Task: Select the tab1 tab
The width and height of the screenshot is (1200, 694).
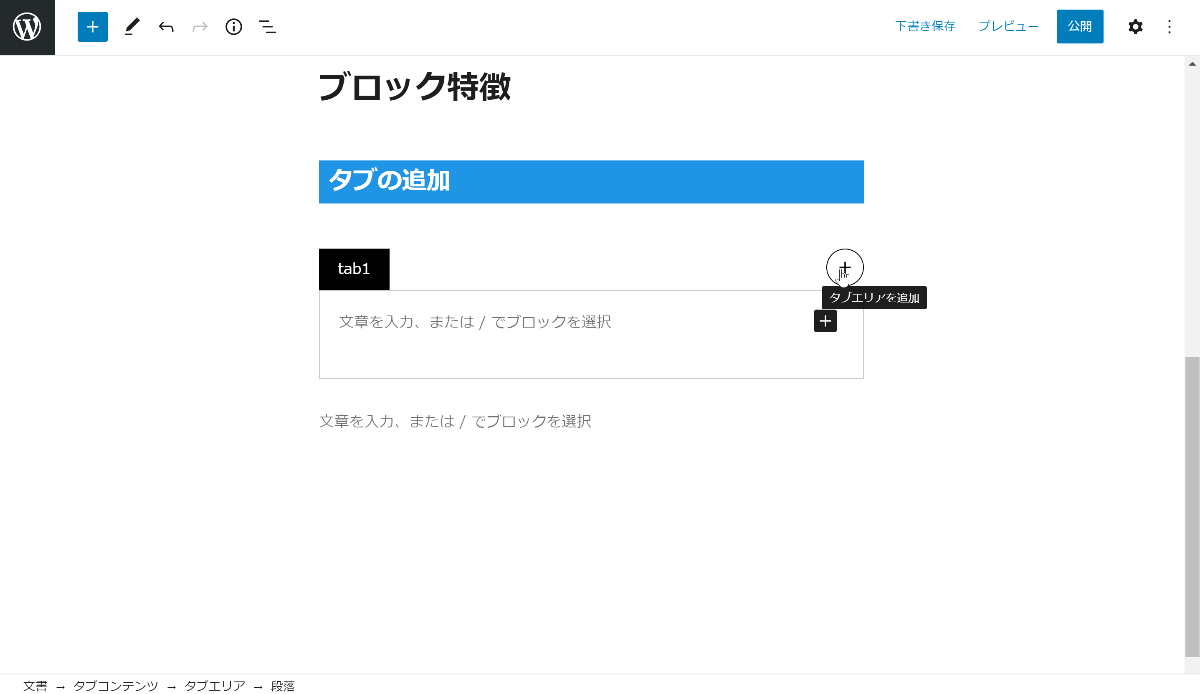Action: click(354, 269)
